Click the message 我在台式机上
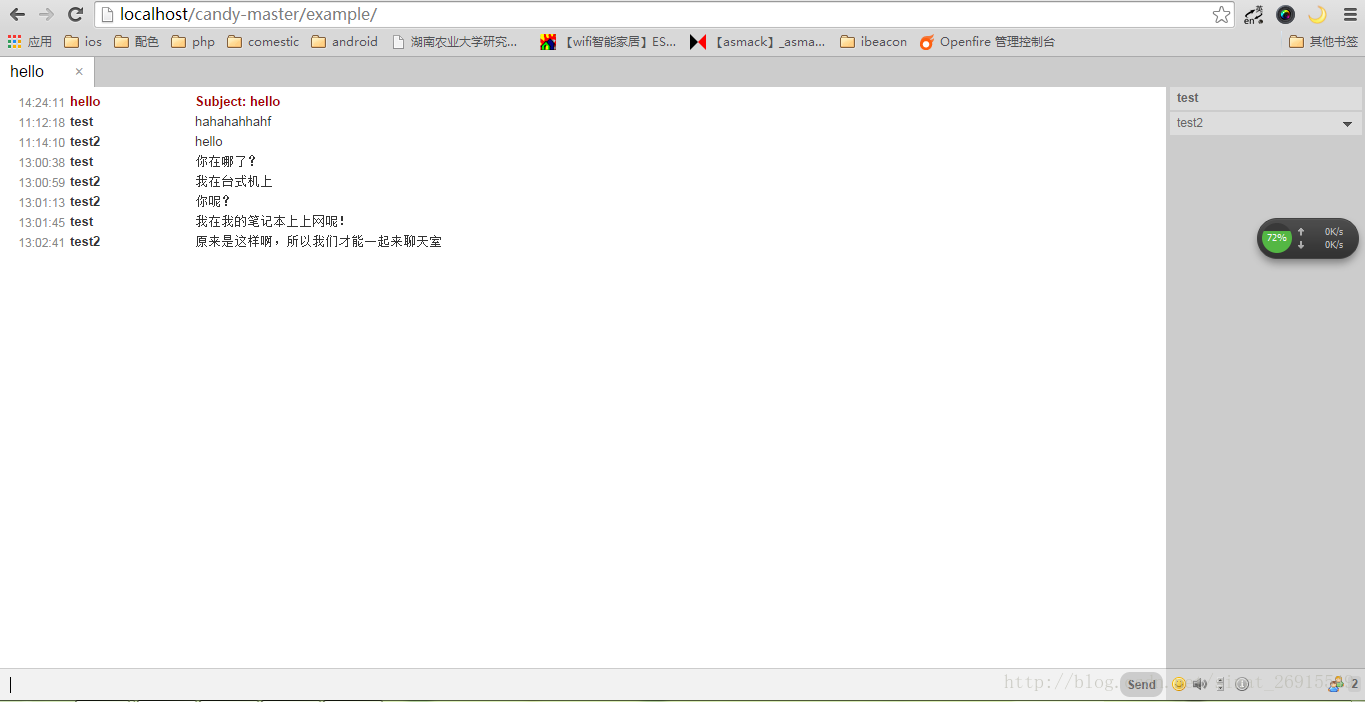The width and height of the screenshot is (1365, 702). tap(234, 182)
